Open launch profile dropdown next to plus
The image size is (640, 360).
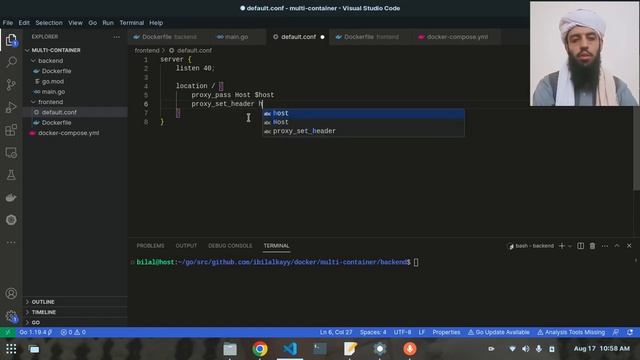pos(570,246)
